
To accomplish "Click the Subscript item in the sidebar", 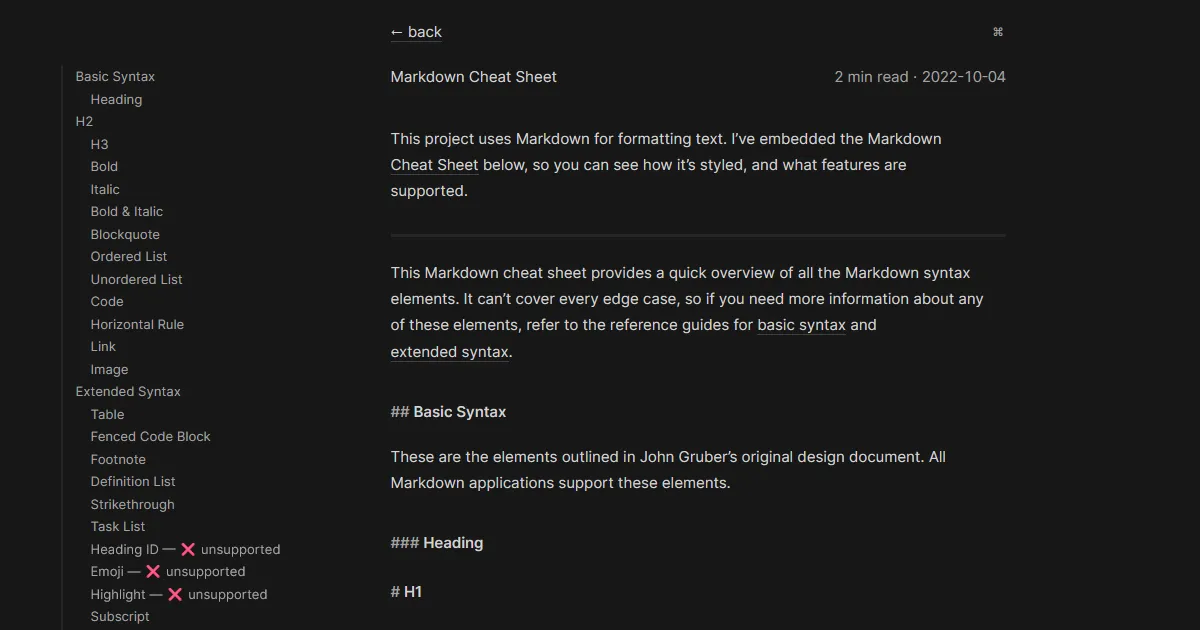I will point(120,617).
